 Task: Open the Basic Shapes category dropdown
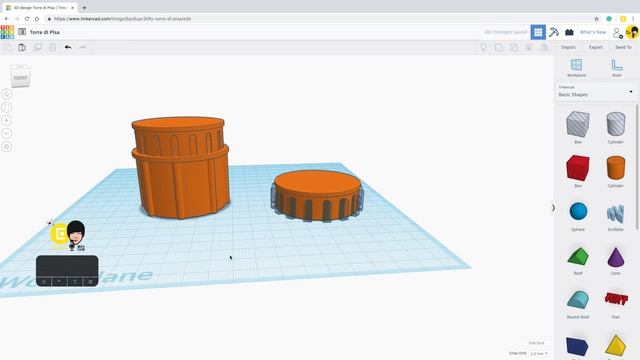596,91
